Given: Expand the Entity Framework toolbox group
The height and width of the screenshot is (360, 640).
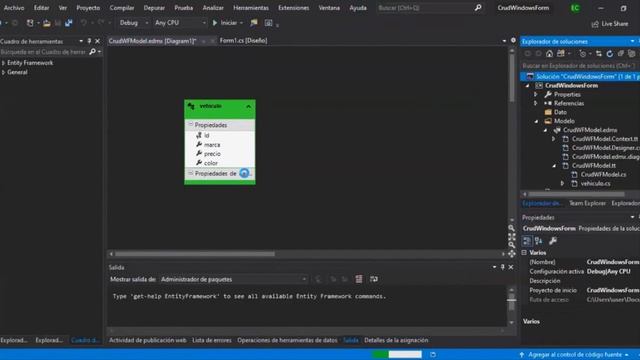Looking at the screenshot, I should pyautogui.click(x=4, y=63).
